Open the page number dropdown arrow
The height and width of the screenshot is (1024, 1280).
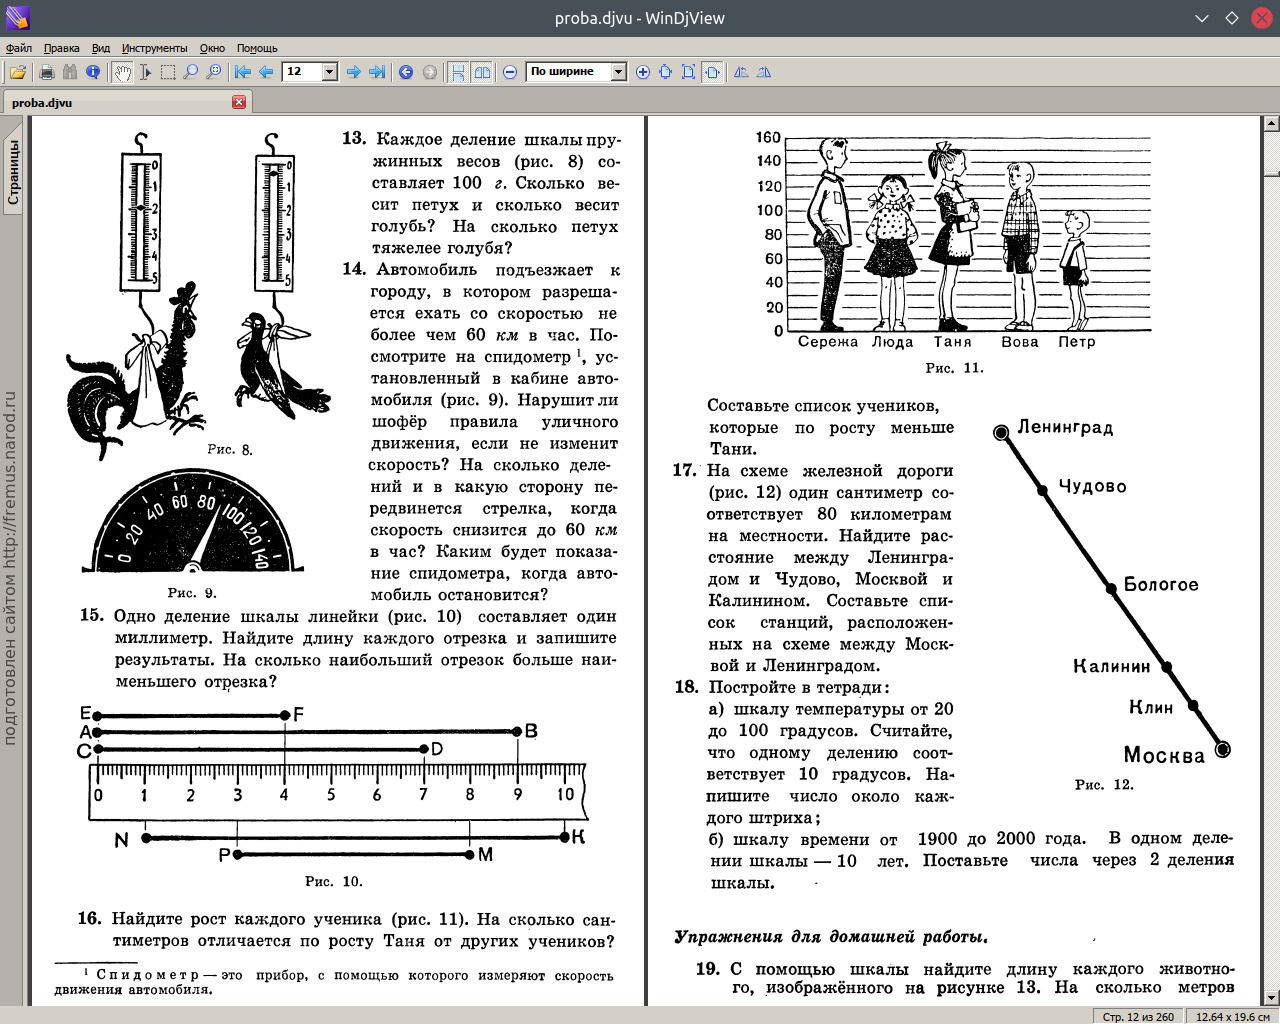pyautogui.click(x=330, y=72)
